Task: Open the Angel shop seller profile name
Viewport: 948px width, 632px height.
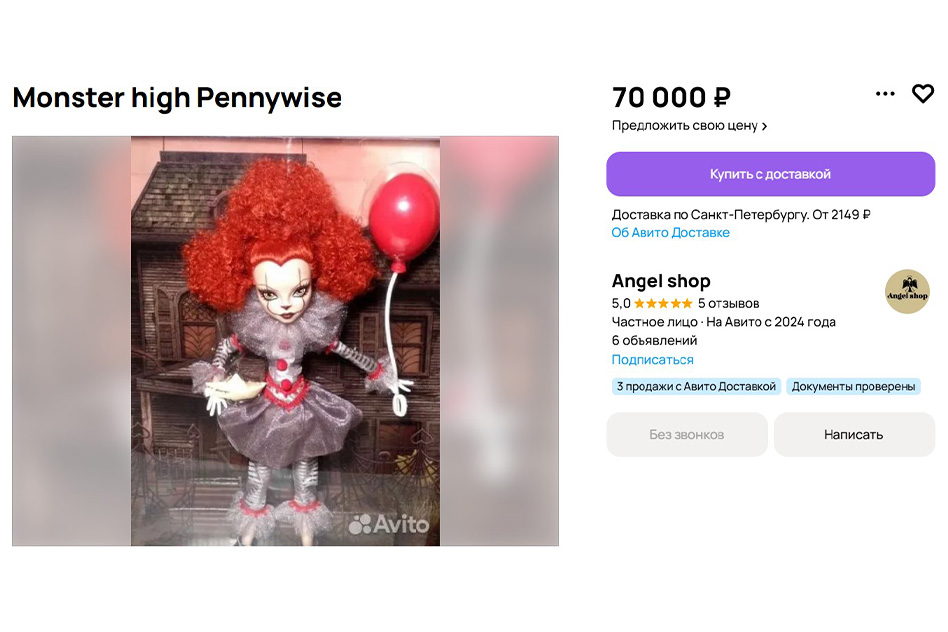Action: pos(661,281)
